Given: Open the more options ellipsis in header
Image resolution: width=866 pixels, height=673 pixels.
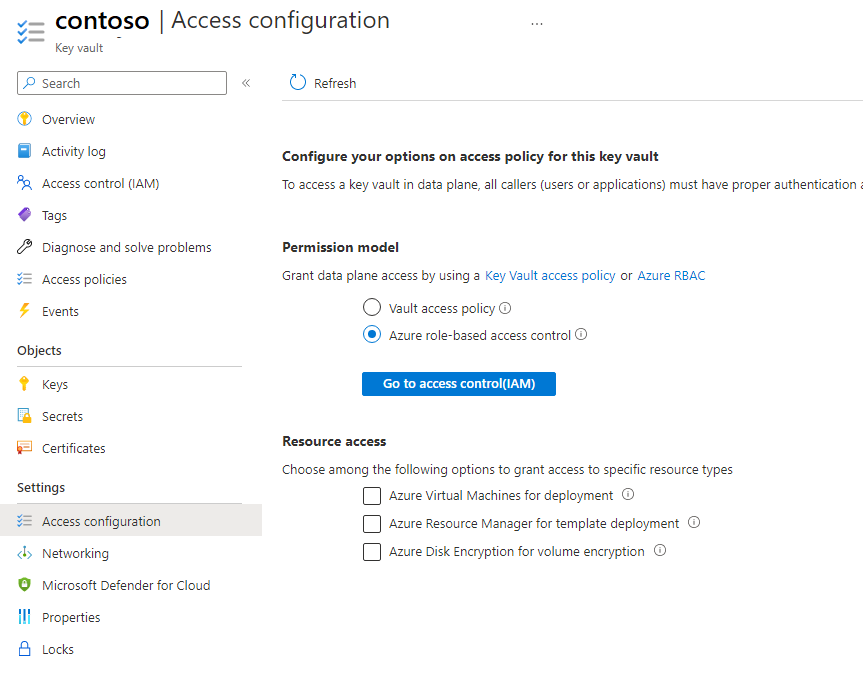Looking at the screenshot, I should (537, 23).
